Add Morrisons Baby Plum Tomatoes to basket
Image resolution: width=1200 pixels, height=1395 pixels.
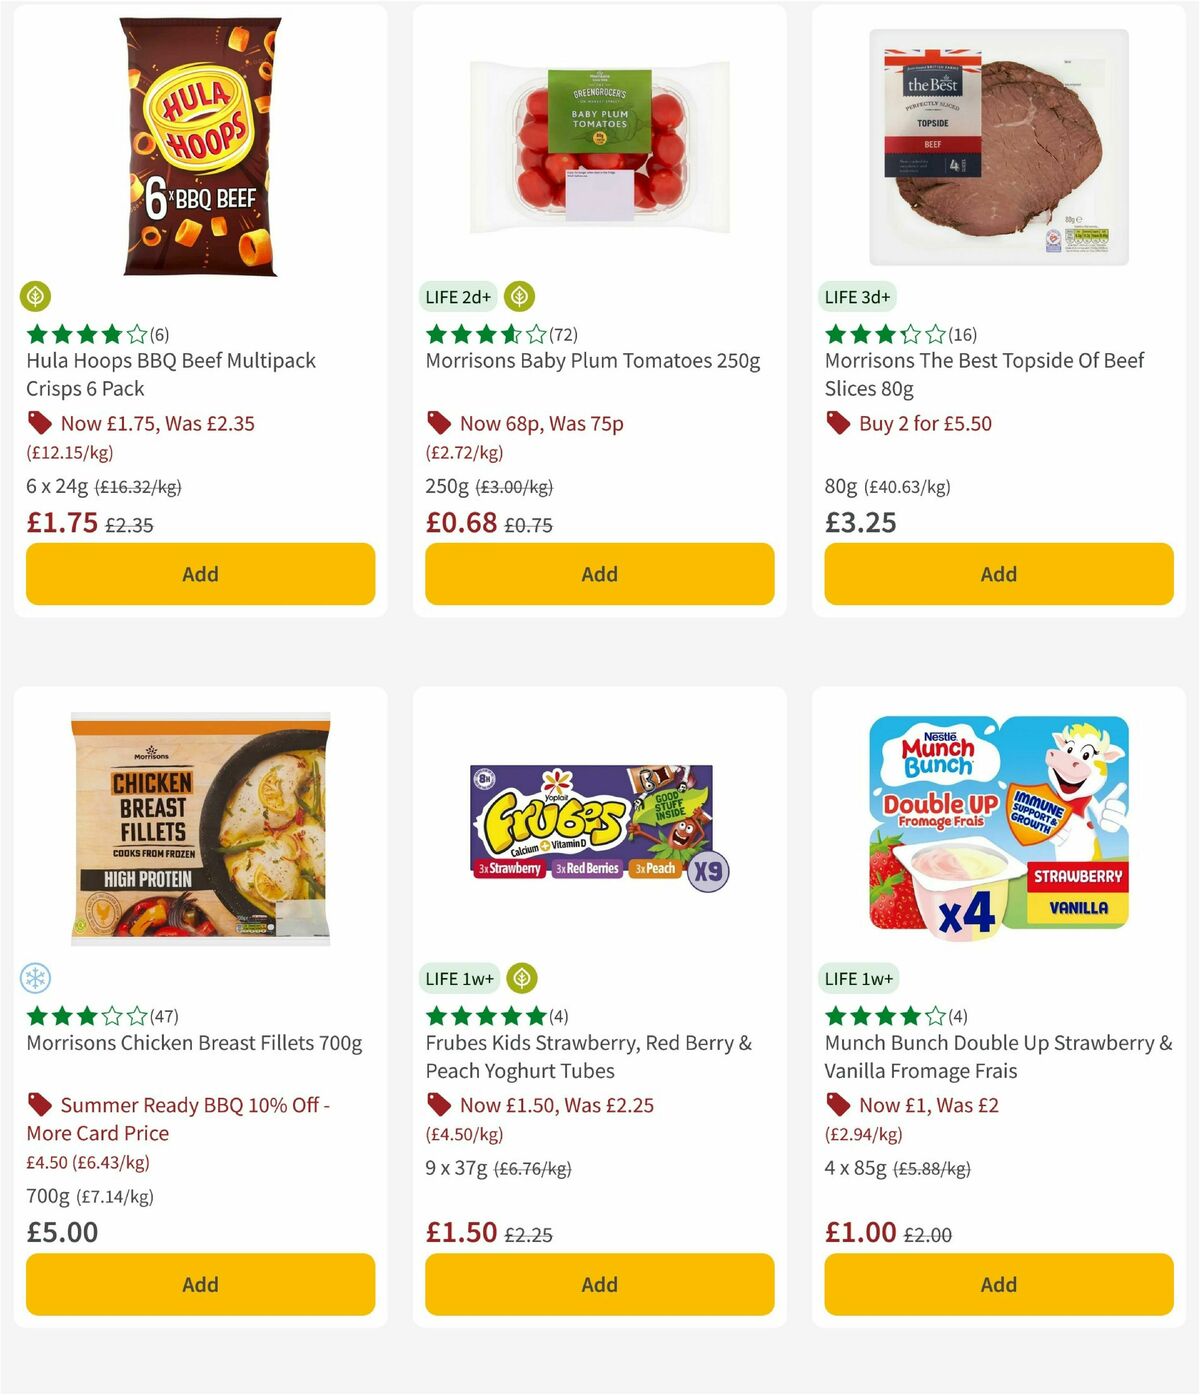(x=598, y=574)
